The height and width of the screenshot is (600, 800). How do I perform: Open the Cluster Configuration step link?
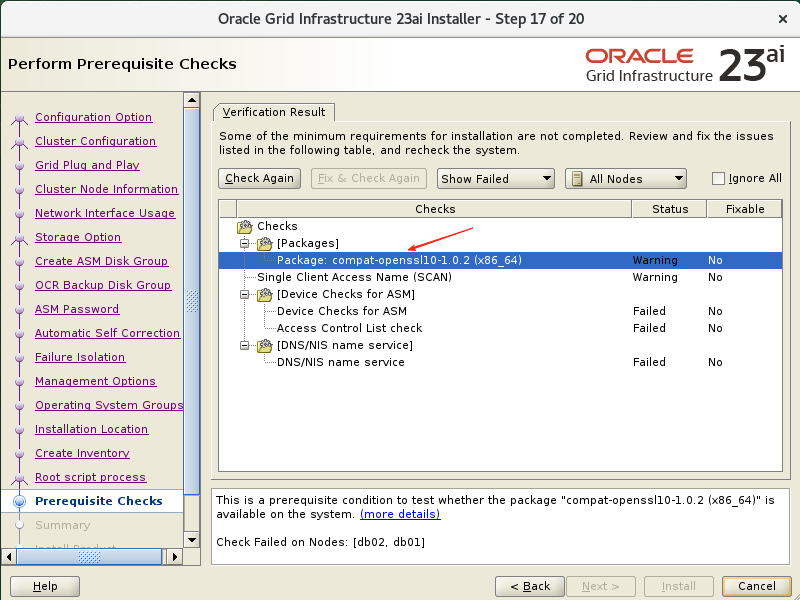(95, 141)
